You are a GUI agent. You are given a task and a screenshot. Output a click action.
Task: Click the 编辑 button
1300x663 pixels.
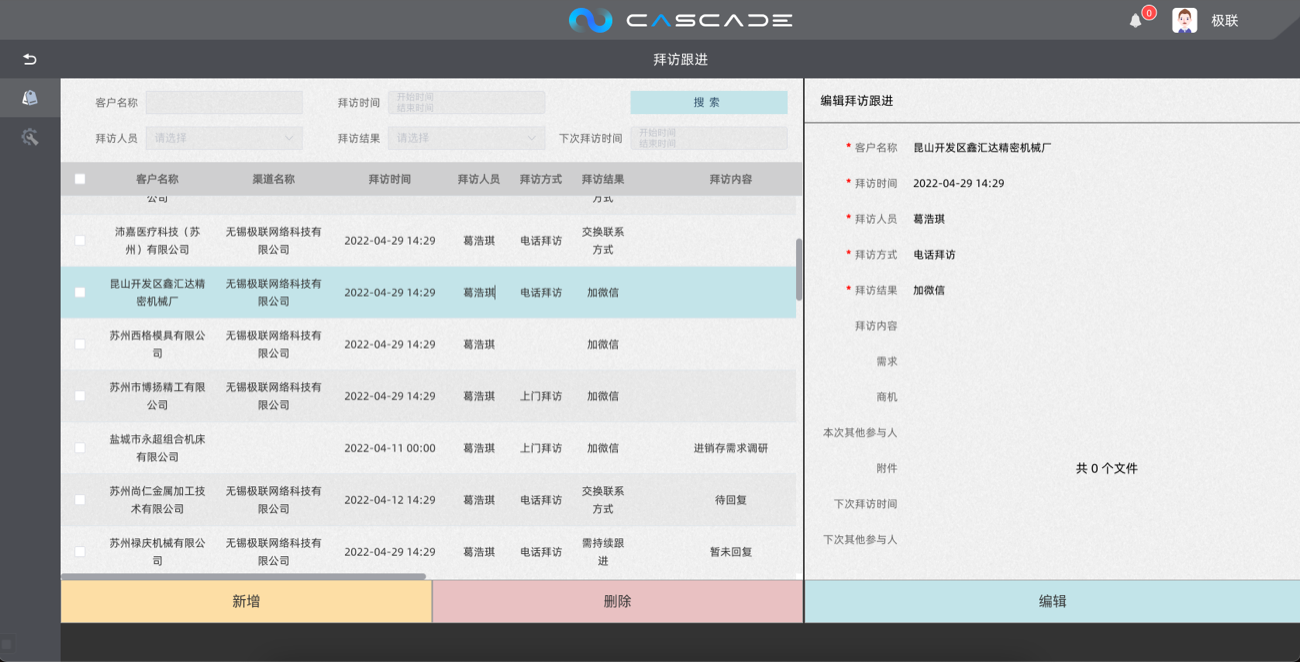coord(1052,601)
